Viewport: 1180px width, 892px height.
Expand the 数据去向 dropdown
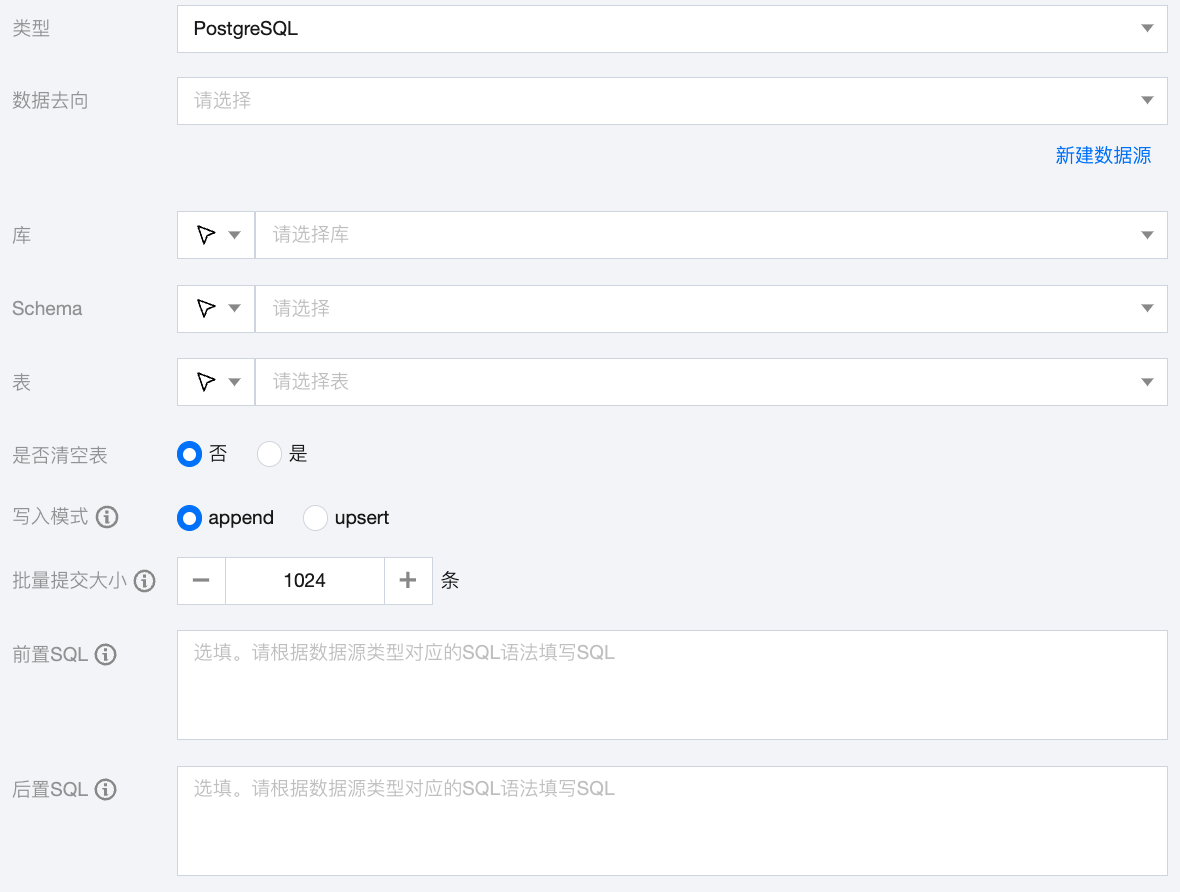coord(671,100)
